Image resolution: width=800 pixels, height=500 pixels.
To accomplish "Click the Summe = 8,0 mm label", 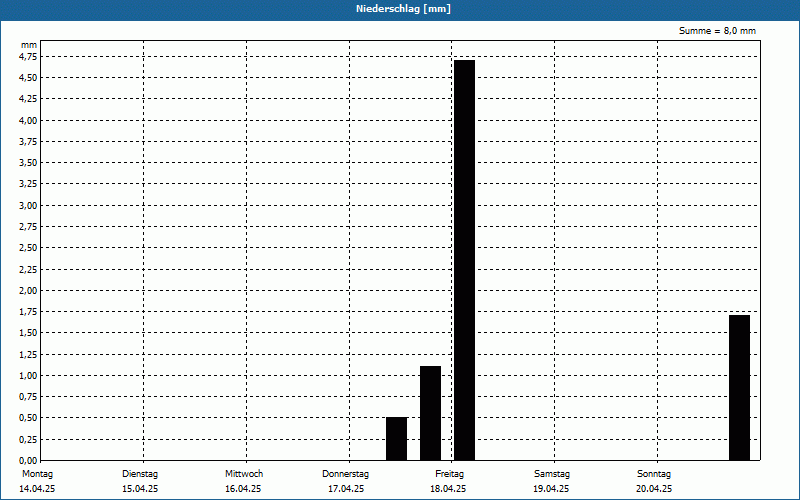I will pos(717,31).
